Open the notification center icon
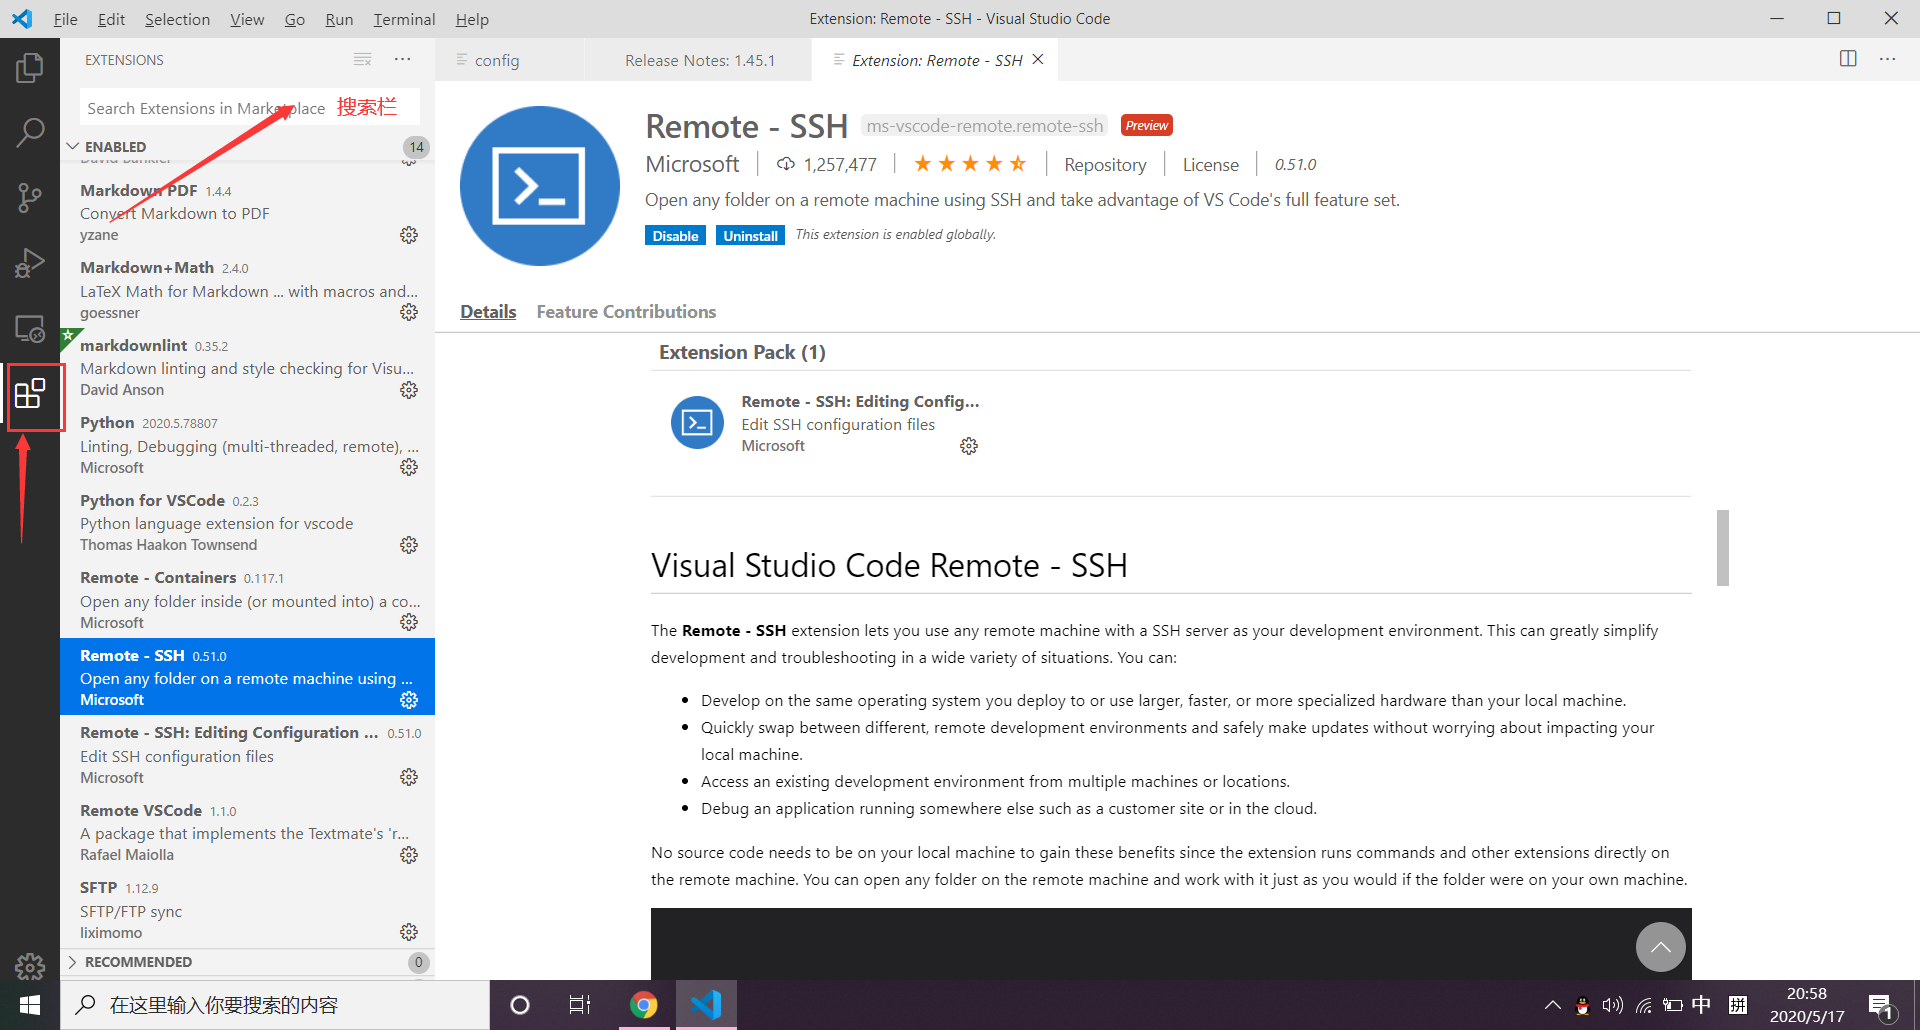This screenshot has width=1920, height=1030. (x=1880, y=1006)
